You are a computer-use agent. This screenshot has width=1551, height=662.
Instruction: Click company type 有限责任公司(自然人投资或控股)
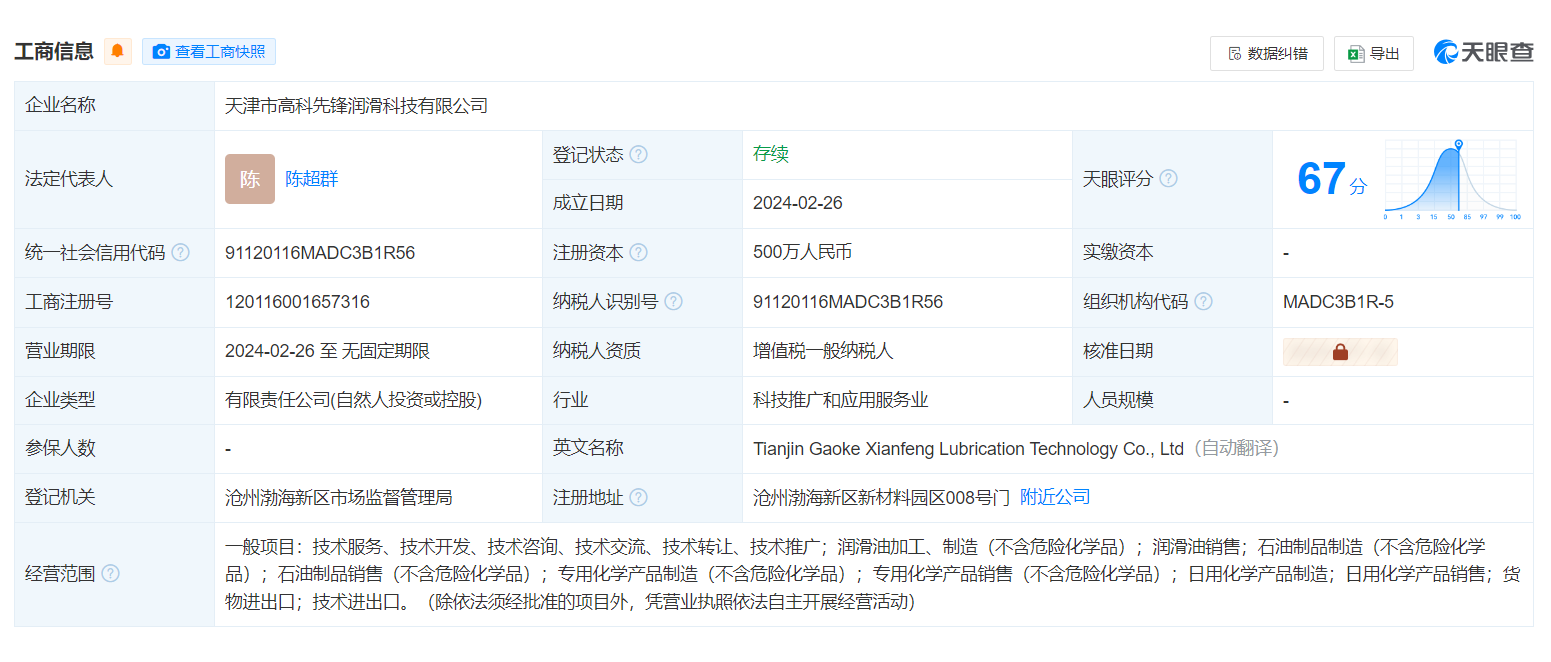click(354, 400)
